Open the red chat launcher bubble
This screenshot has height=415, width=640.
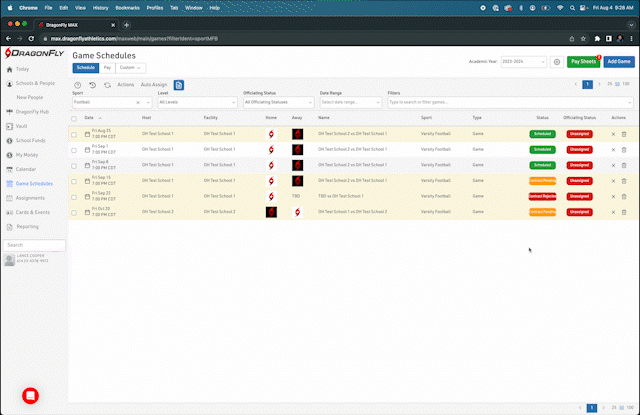(x=30, y=394)
